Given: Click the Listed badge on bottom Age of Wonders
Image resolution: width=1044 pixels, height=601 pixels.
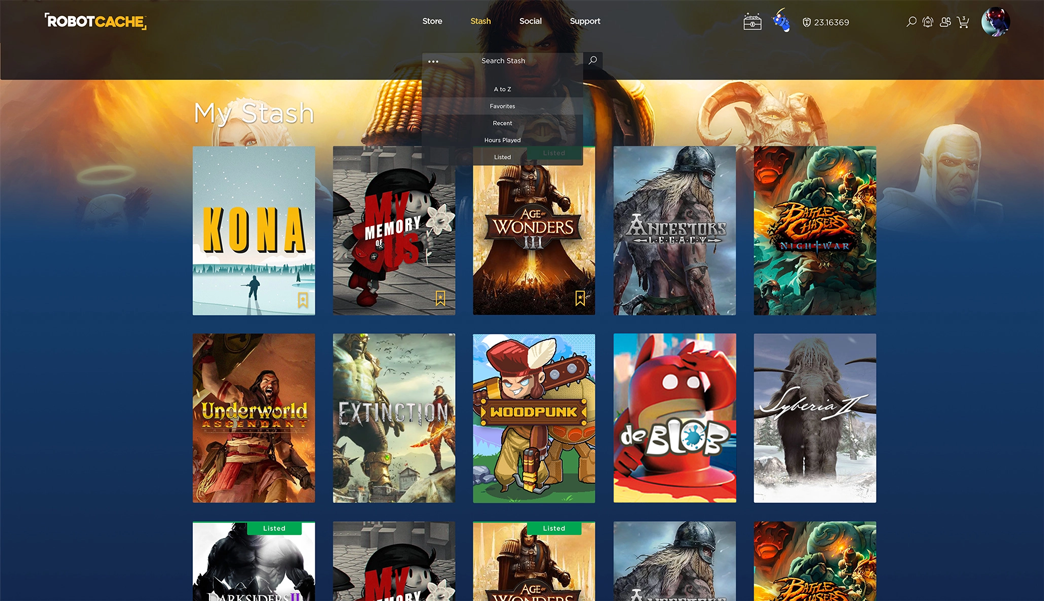Looking at the screenshot, I should click(x=554, y=528).
